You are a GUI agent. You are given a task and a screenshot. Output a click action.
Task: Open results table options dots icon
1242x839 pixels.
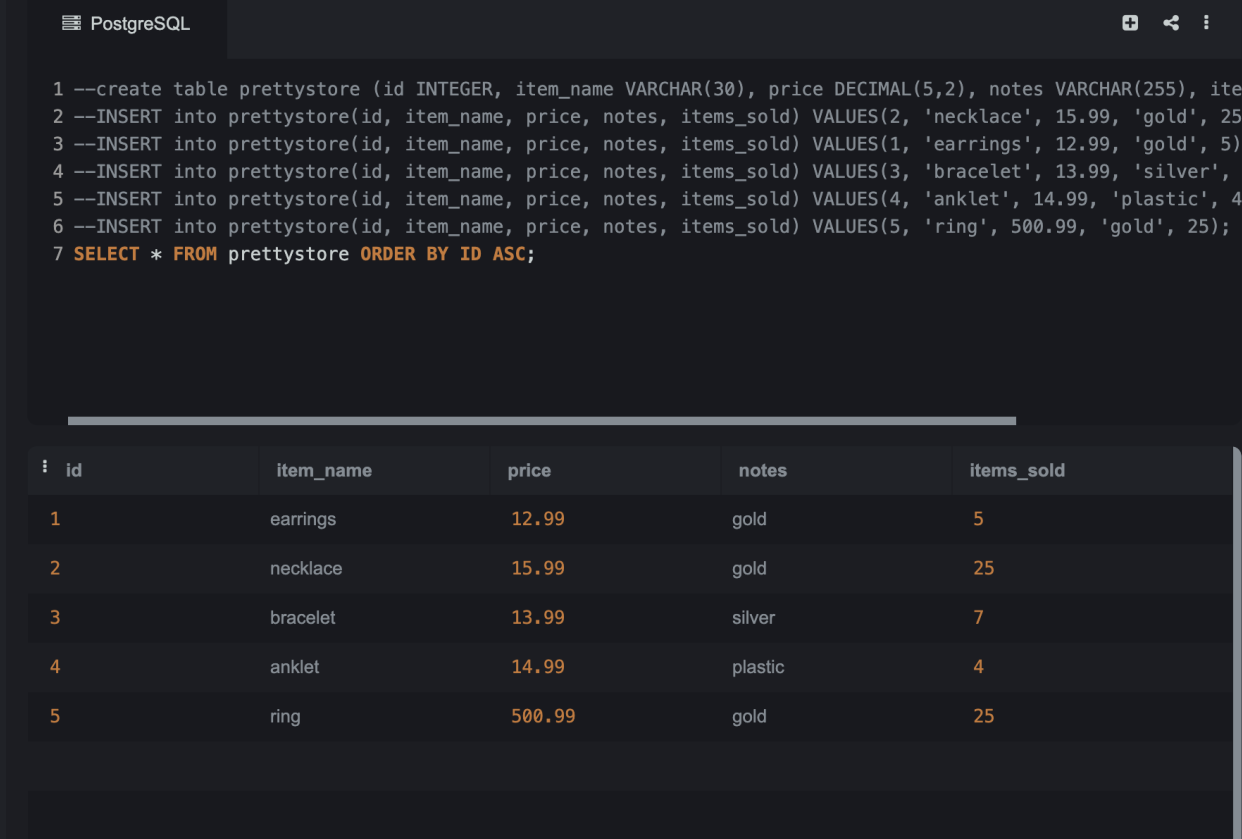point(45,467)
